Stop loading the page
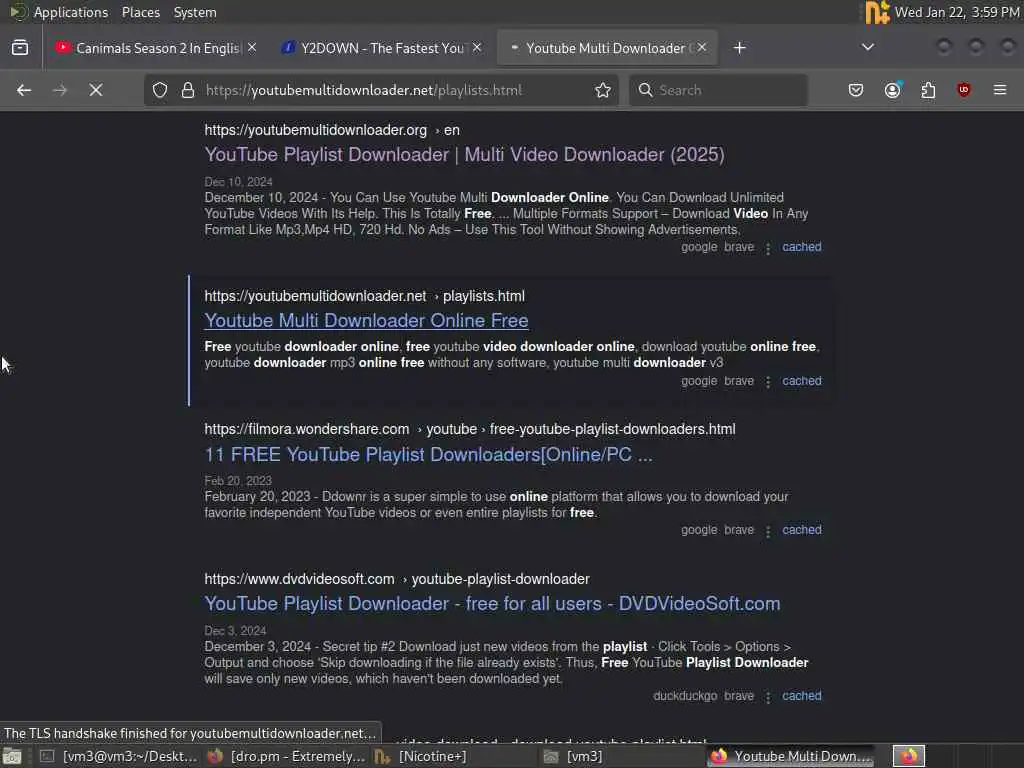The width and height of the screenshot is (1024, 768). click(x=96, y=90)
